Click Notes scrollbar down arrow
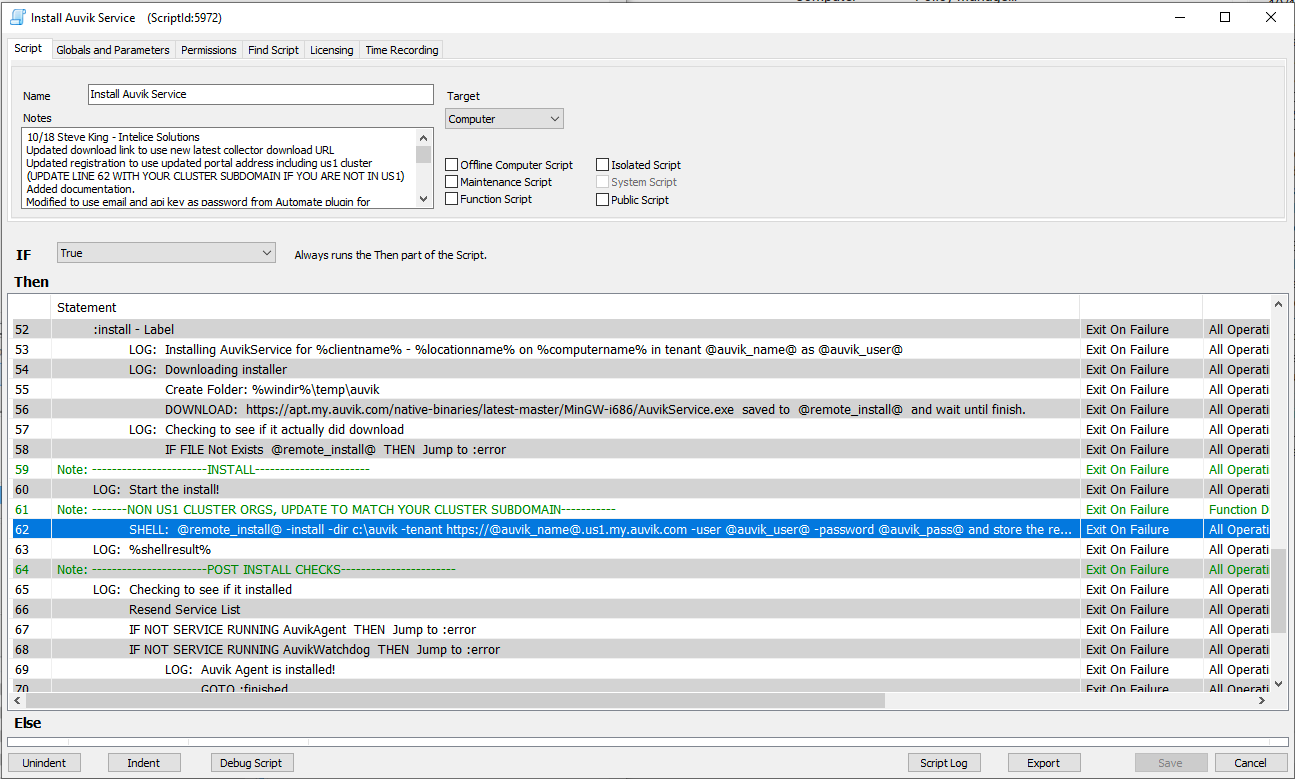Image resolution: width=1295 pixels, height=779 pixels. (424, 199)
